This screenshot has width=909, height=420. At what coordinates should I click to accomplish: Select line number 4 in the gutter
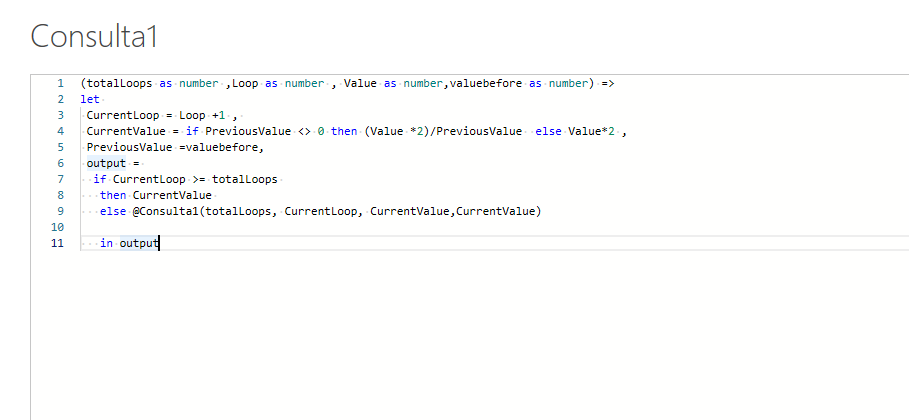[x=60, y=131]
